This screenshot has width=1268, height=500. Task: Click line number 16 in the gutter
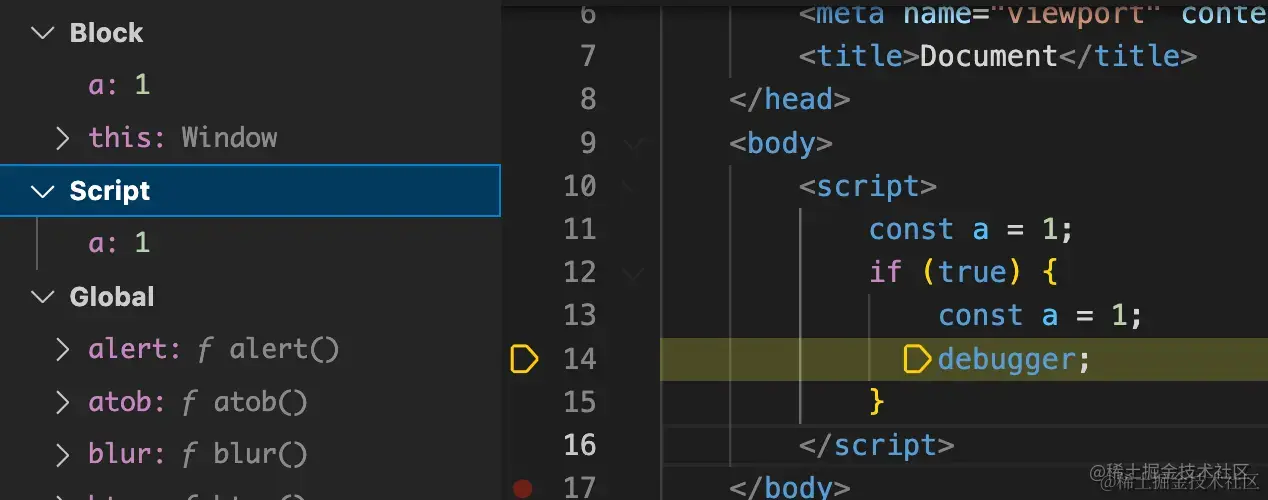(x=580, y=445)
